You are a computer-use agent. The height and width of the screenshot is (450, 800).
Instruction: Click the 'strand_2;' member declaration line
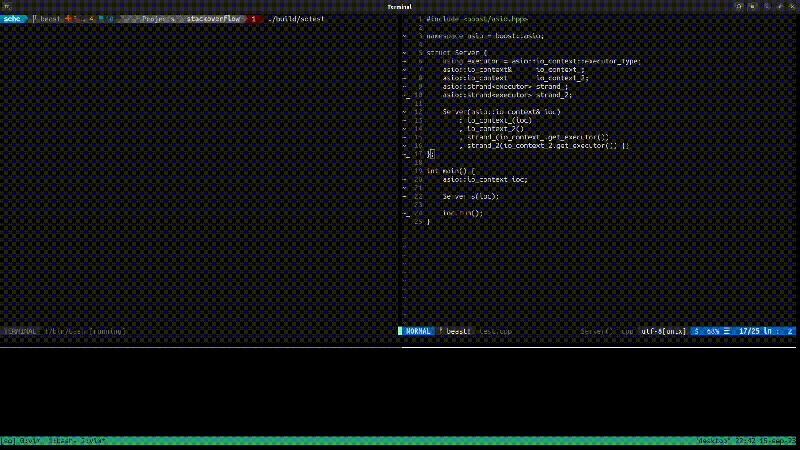coord(507,95)
